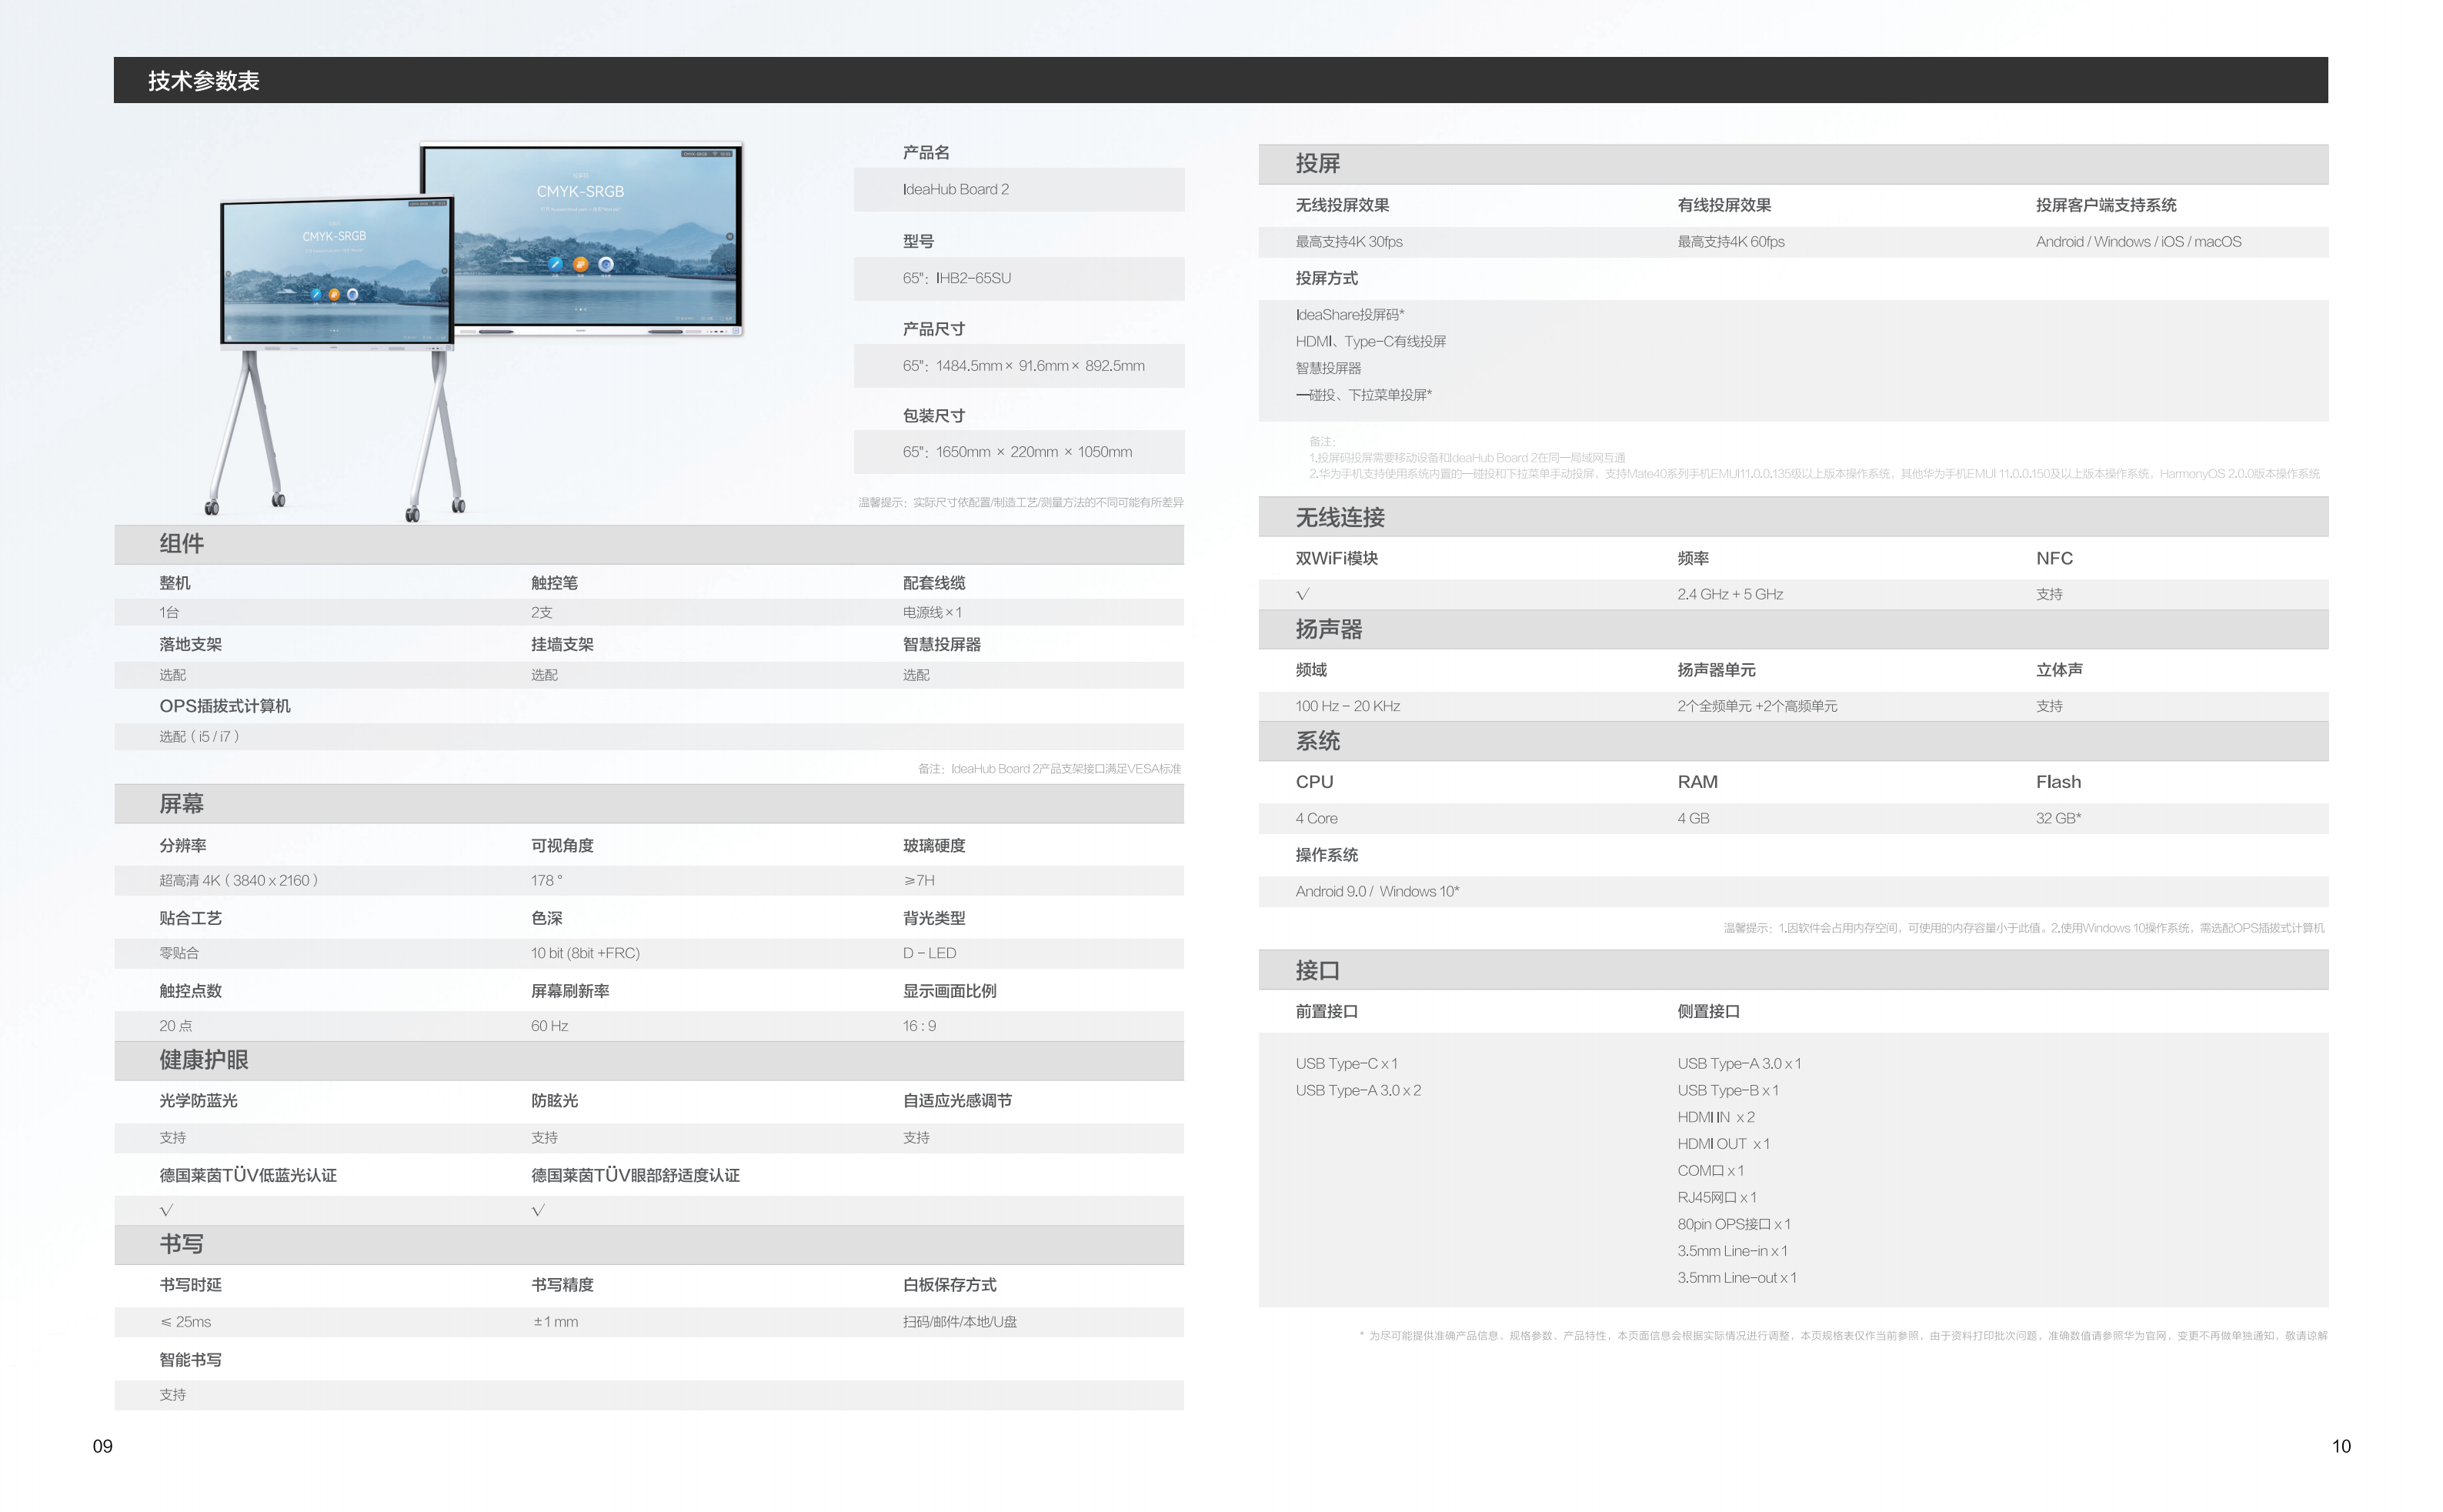Click the checkmark under TÜV眼部舒适度认证
This screenshot has width=2443, height=1512.
click(538, 1211)
